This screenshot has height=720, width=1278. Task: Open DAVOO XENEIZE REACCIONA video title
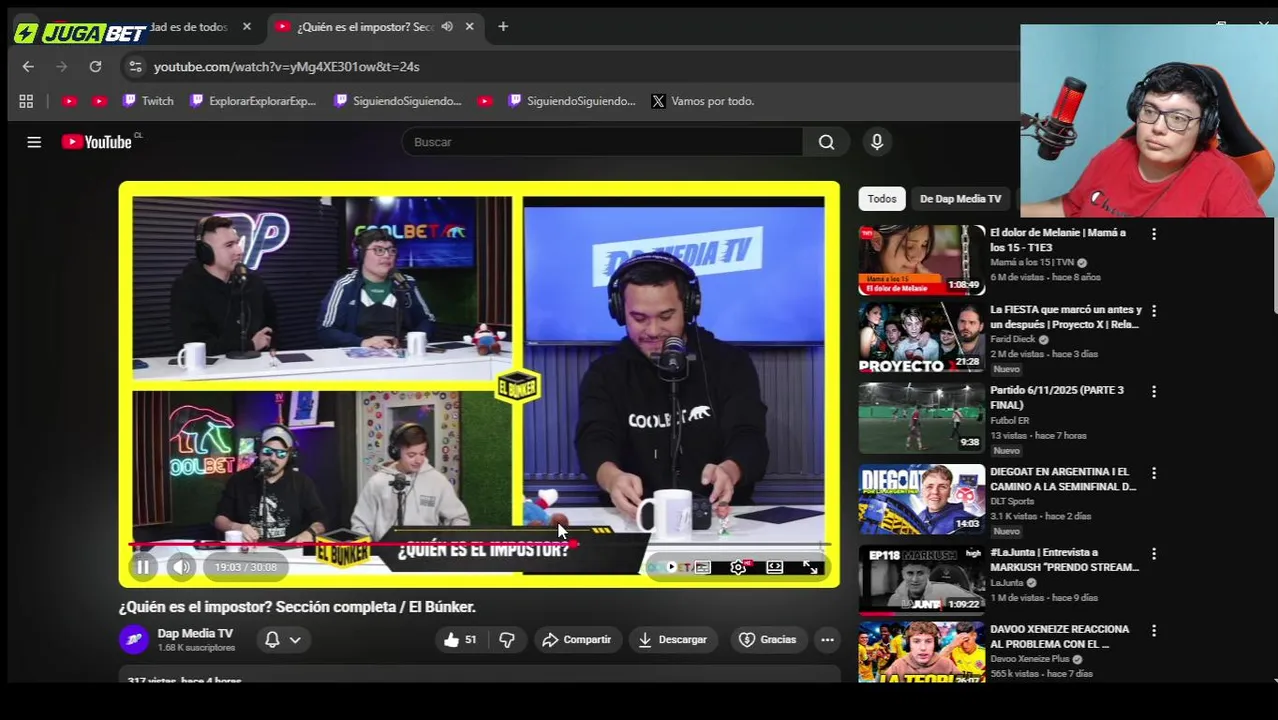point(1059,636)
